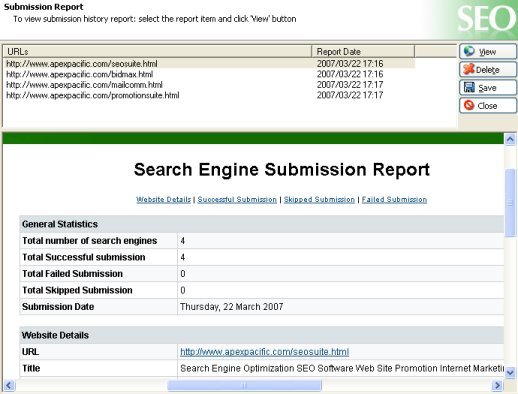The height and width of the screenshot is (394, 518).
Task: Click the Website Details section header
Action: (x=262, y=335)
